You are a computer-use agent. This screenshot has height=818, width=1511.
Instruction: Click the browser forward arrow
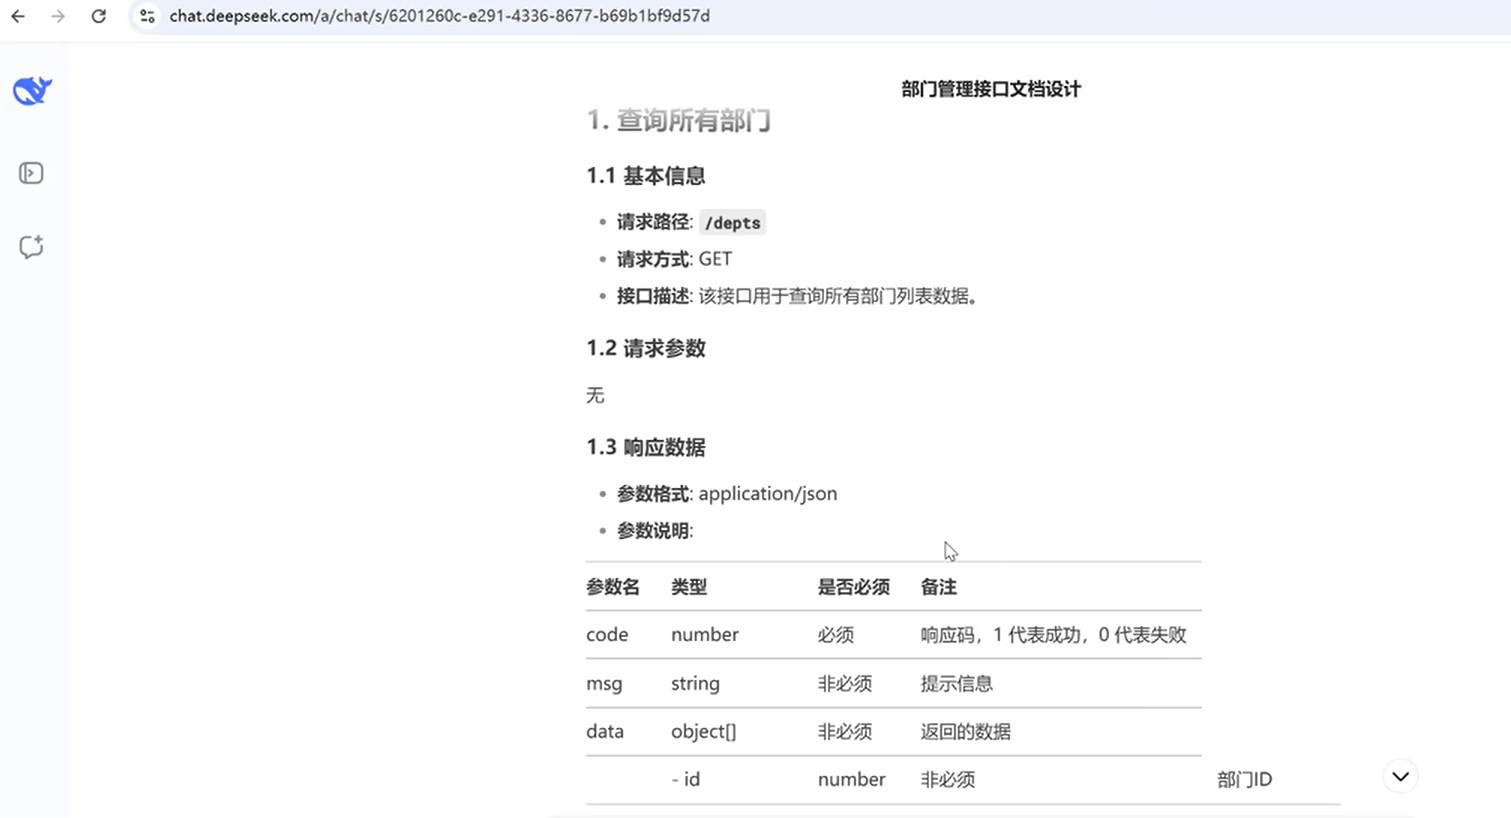pyautogui.click(x=59, y=16)
